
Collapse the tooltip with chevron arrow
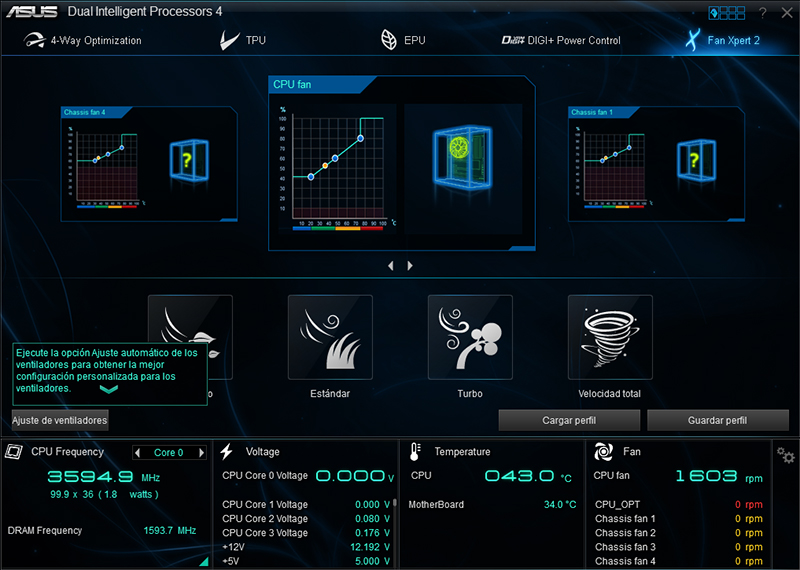click(109, 390)
